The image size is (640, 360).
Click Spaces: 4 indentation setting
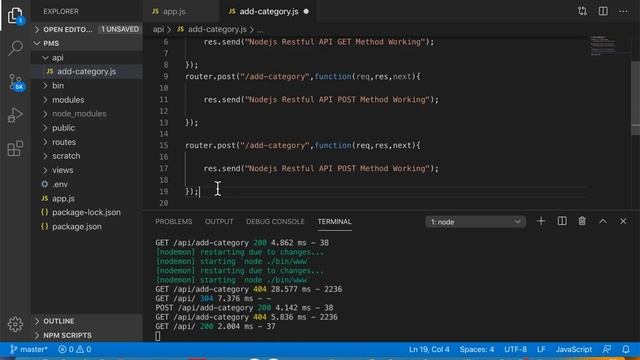point(477,349)
